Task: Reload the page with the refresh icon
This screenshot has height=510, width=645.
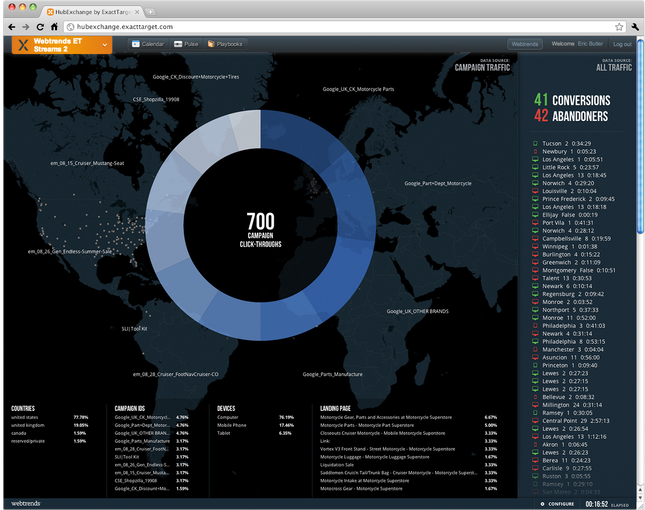Action: coord(39,25)
